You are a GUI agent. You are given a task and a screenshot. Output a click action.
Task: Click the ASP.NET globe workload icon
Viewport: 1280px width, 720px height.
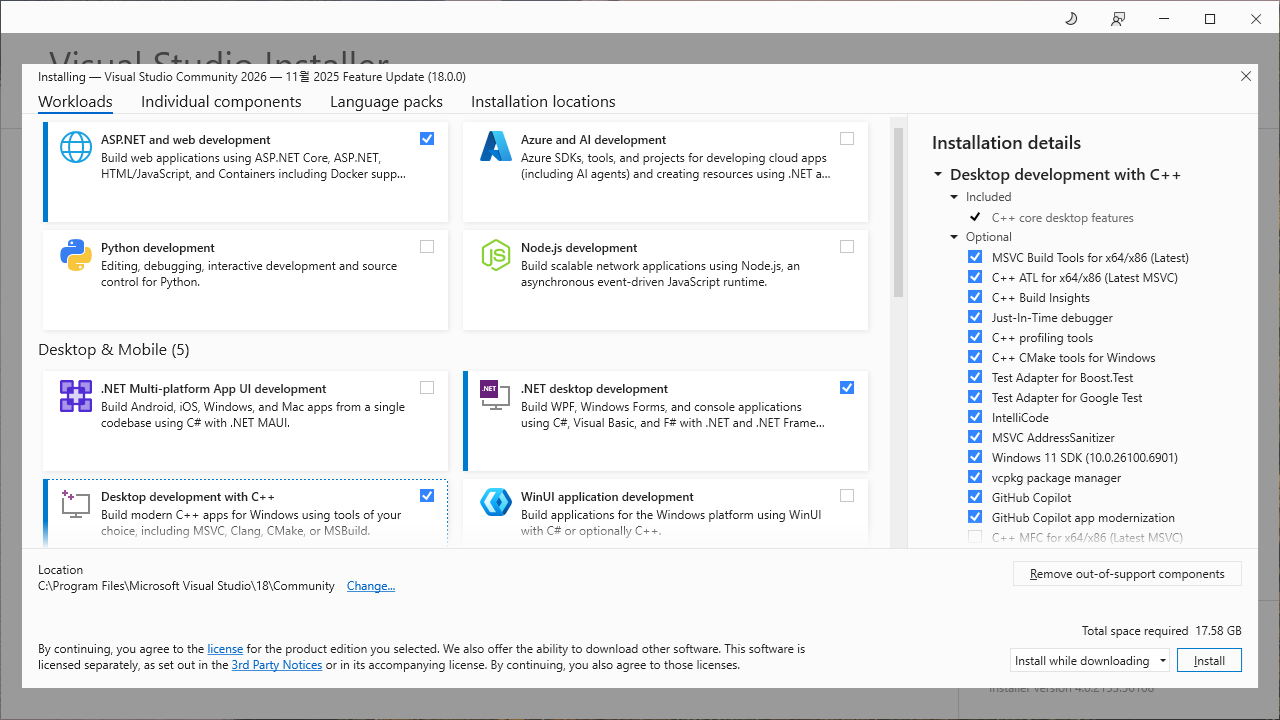point(76,147)
